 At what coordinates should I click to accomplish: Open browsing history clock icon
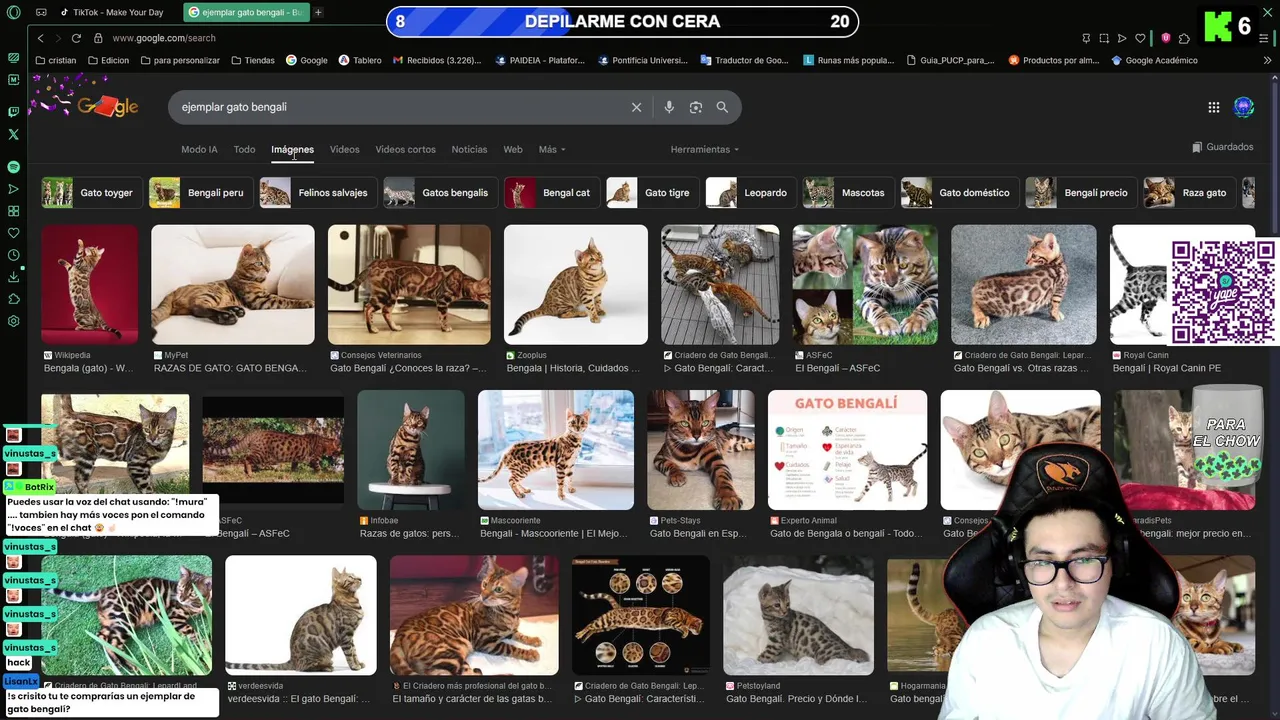click(14, 255)
